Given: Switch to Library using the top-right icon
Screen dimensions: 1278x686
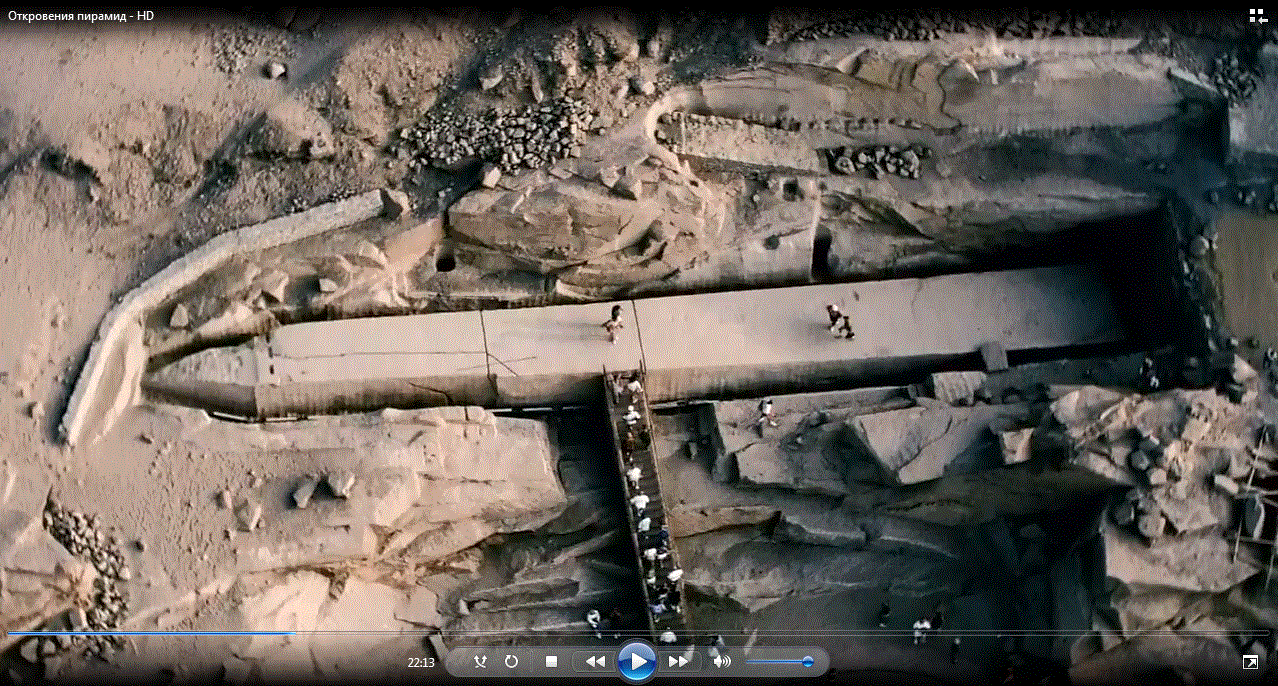Looking at the screenshot, I should click(x=1258, y=16).
